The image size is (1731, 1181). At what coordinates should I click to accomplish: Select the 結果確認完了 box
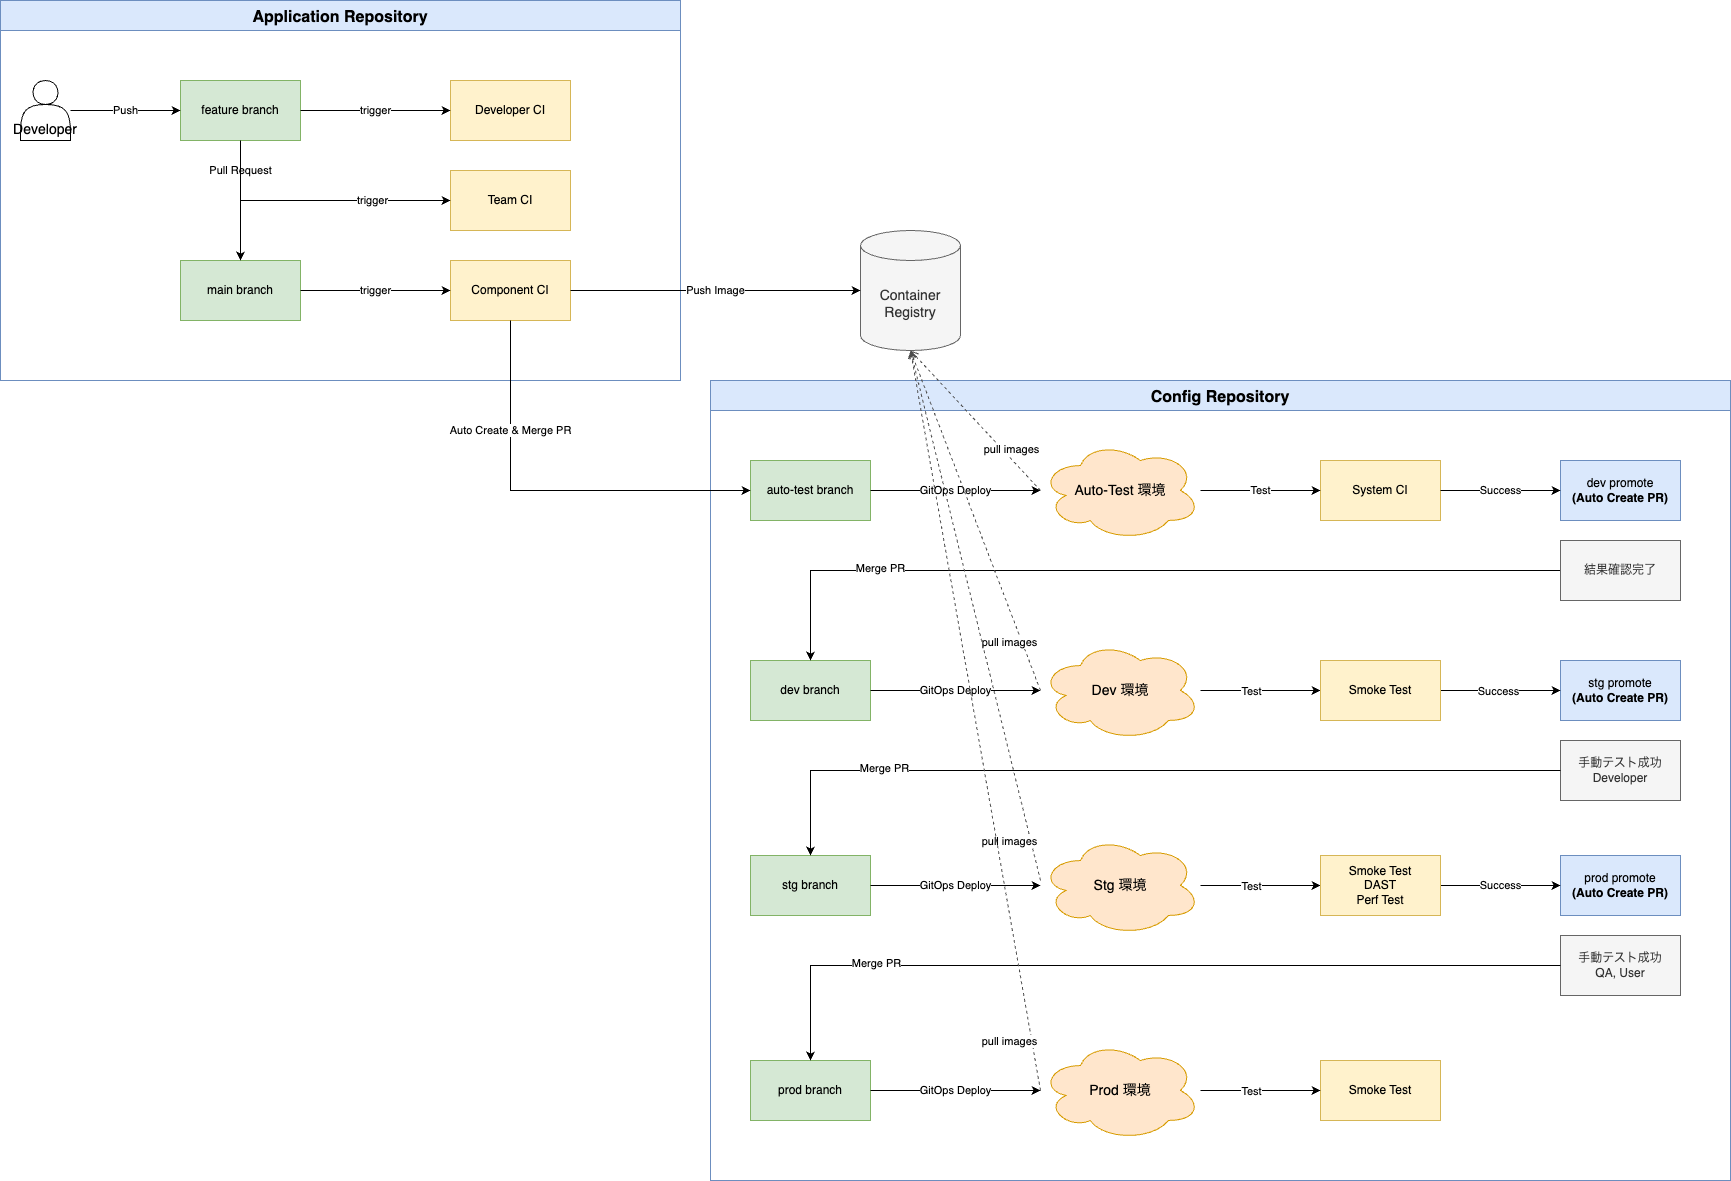[x=1620, y=570]
